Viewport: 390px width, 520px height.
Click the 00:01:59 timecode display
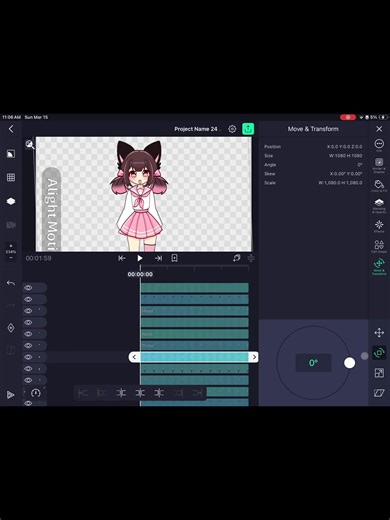pos(38,258)
